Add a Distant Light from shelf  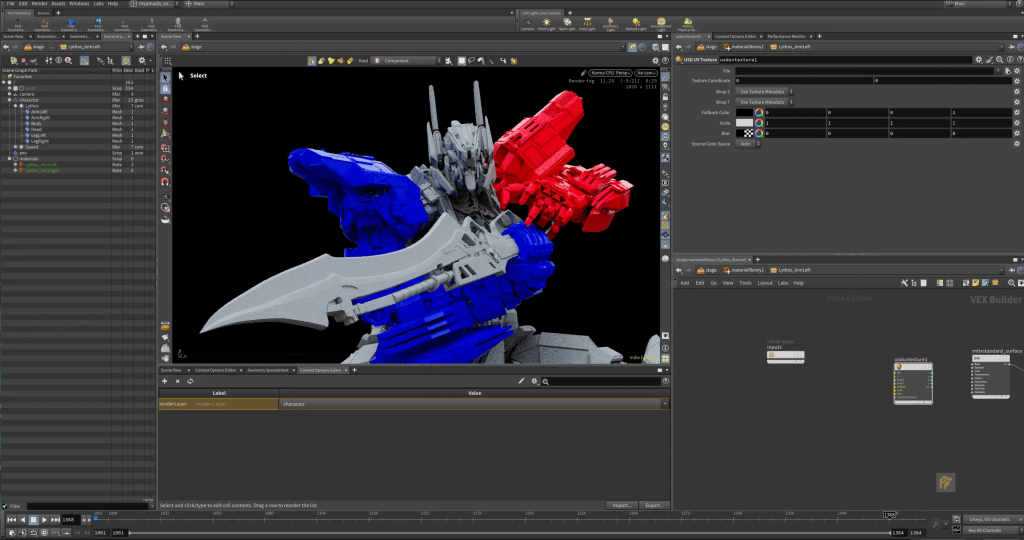tap(636, 23)
